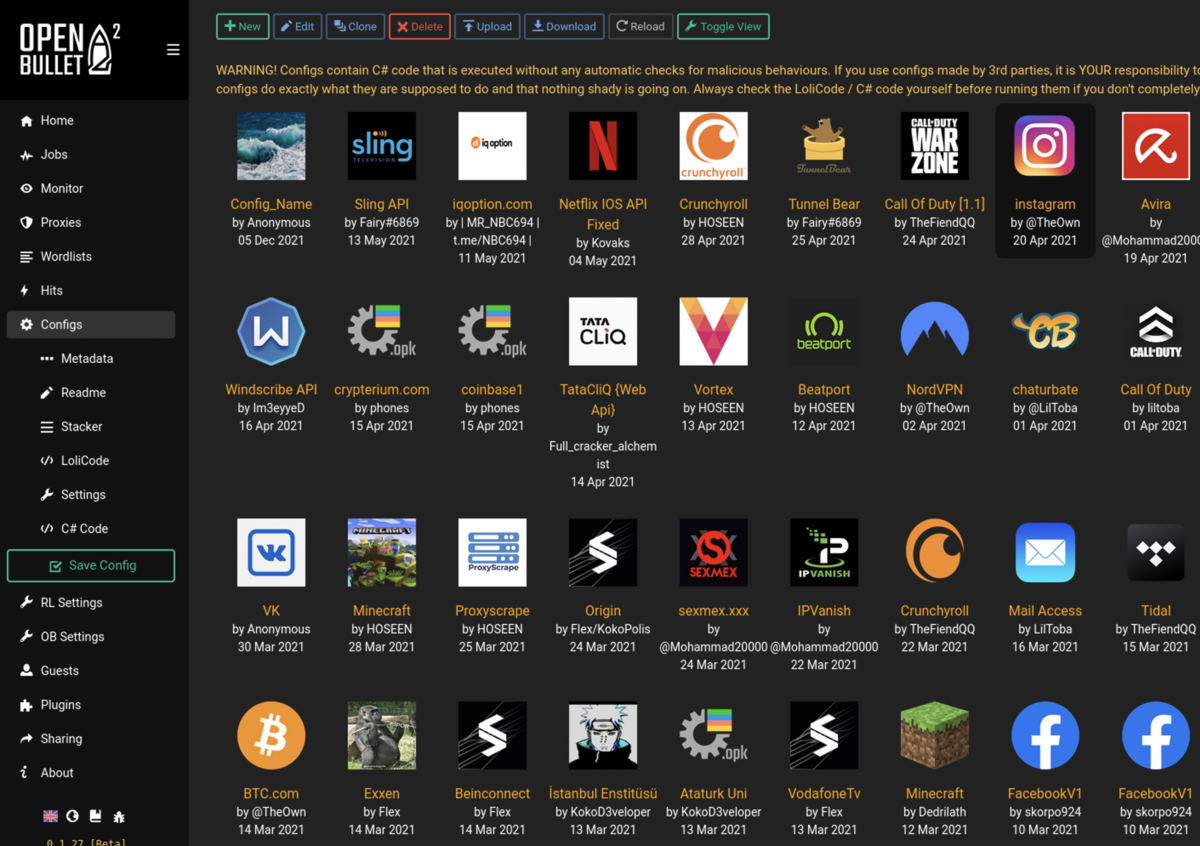Select the VK config icon
The width and height of the screenshot is (1200, 846).
[271, 552]
